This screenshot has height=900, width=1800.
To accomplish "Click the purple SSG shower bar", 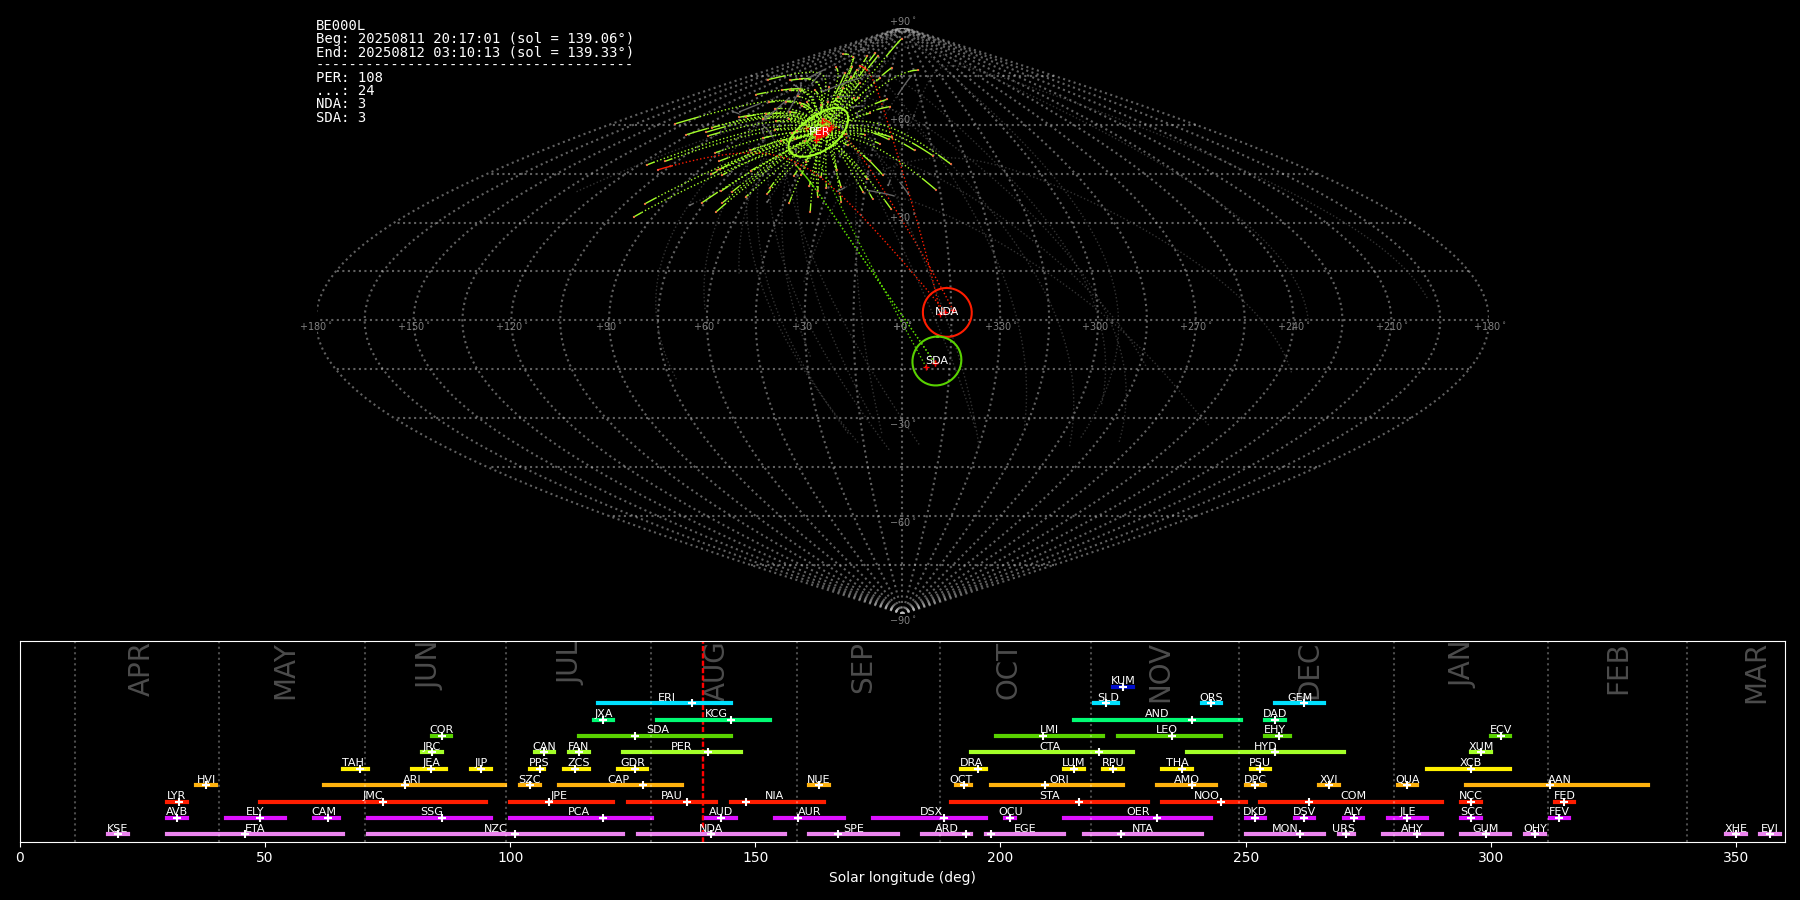I will [429, 818].
